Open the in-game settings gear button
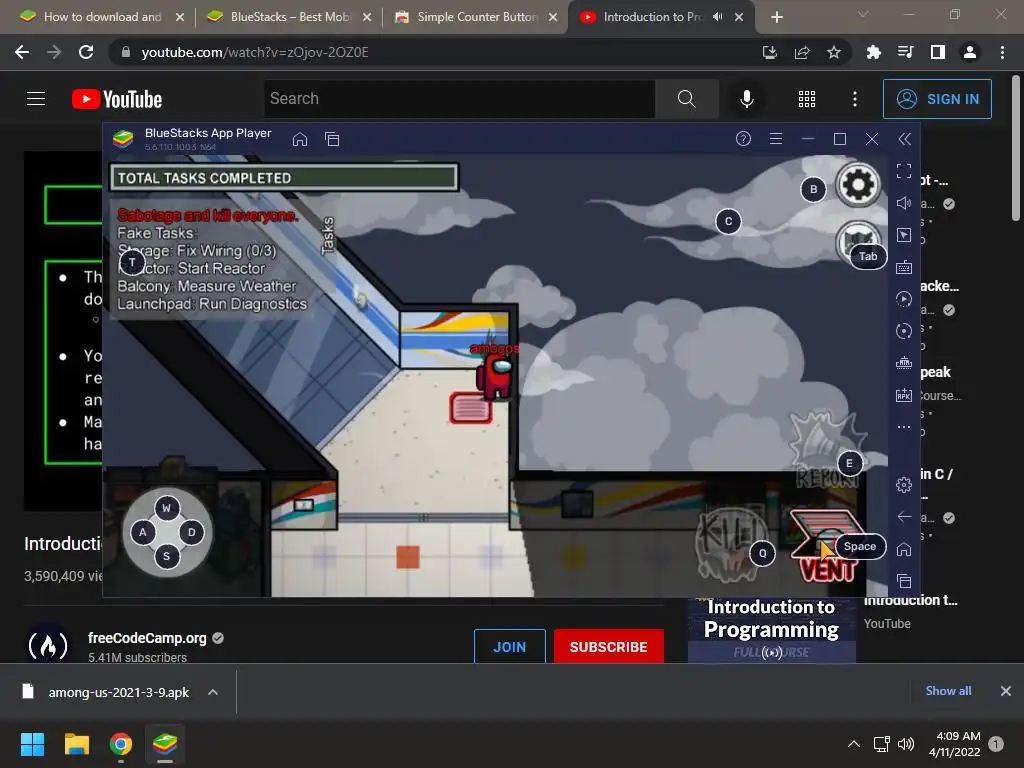The width and height of the screenshot is (1024, 768). [858, 185]
